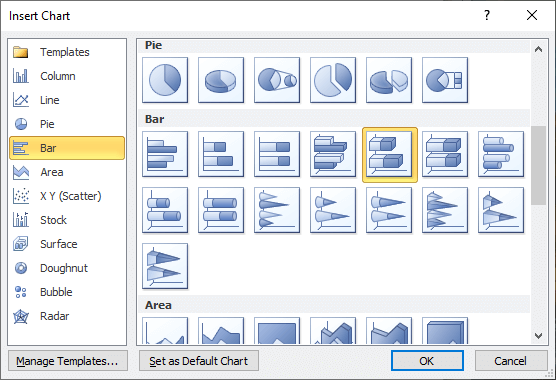Image resolution: width=556 pixels, height=380 pixels.
Task: Click the scrollbar down arrow
Action: [538, 336]
